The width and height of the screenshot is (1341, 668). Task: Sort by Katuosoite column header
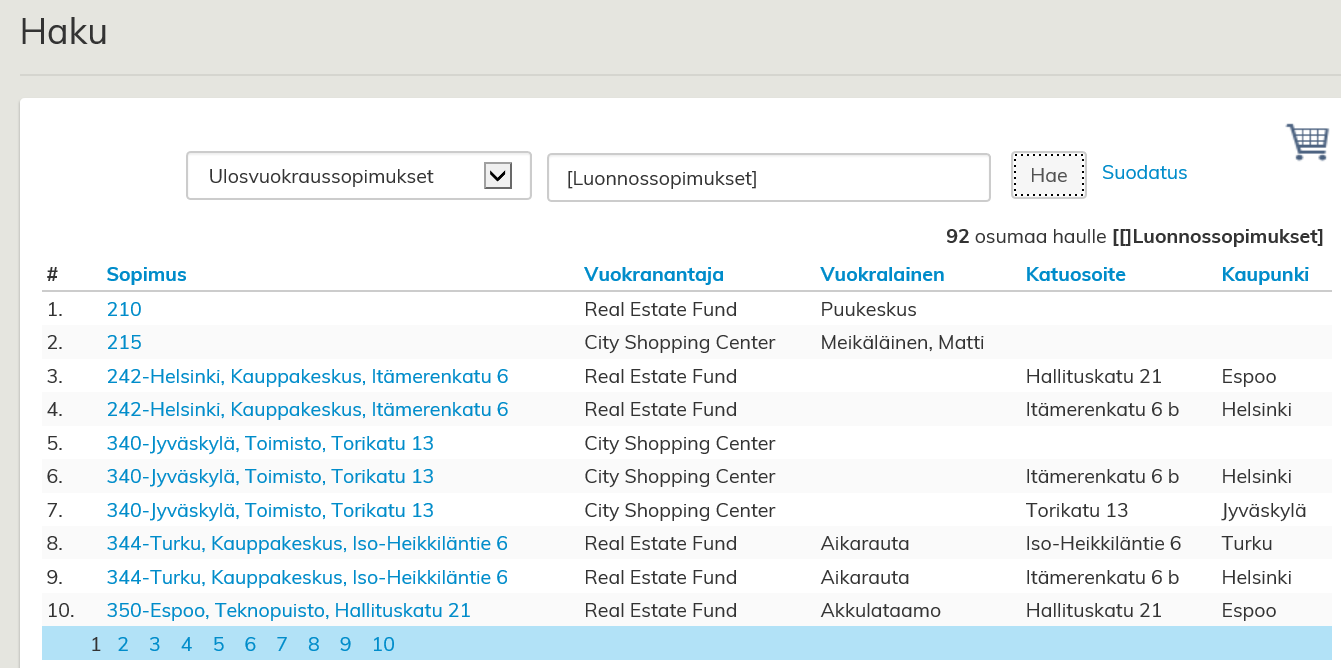[x=1075, y=274]
